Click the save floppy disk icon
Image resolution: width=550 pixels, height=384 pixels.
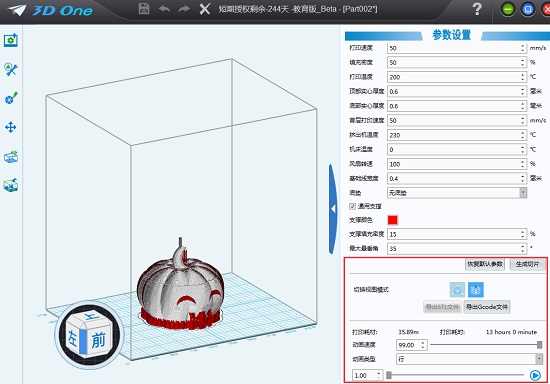pos(144,9)
